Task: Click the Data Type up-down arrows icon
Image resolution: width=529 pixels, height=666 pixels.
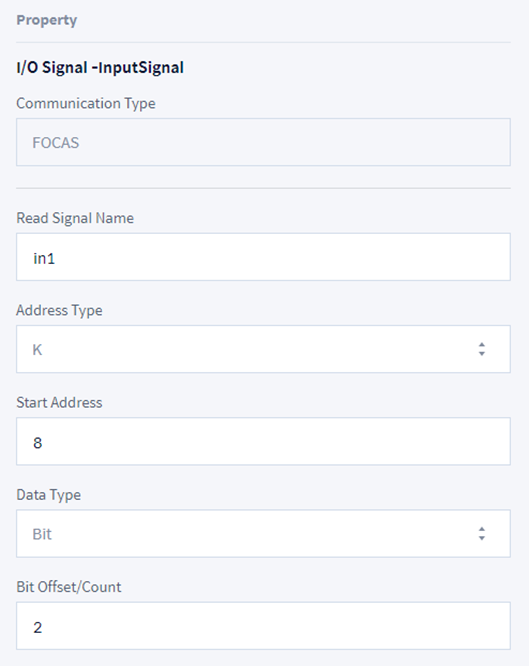Action: pos(481,533)
